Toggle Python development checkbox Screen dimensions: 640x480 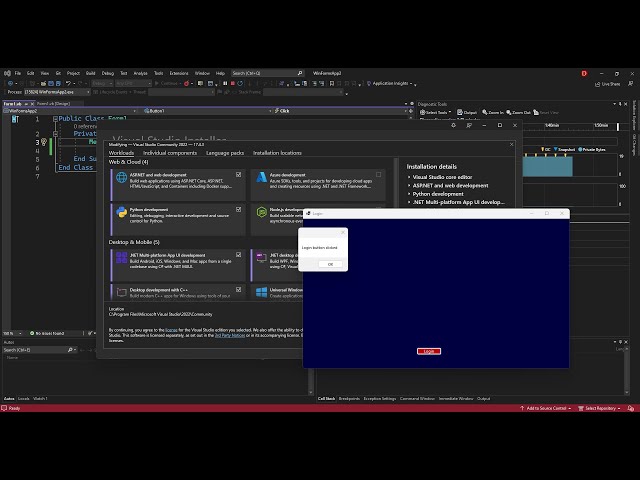coord(238,209)
